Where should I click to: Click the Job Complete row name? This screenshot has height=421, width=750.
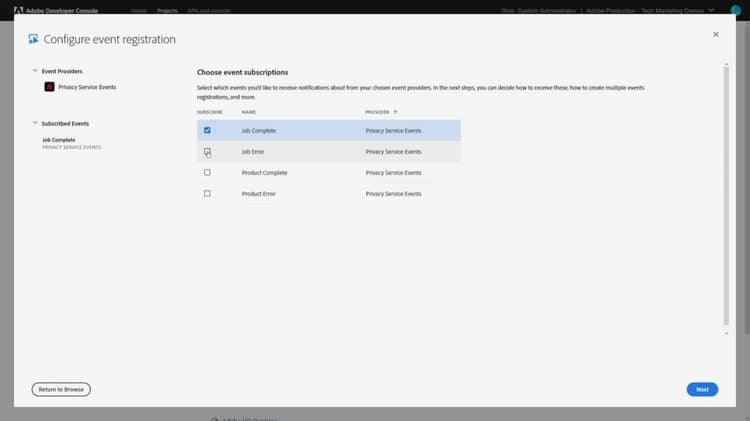(259, 131)
